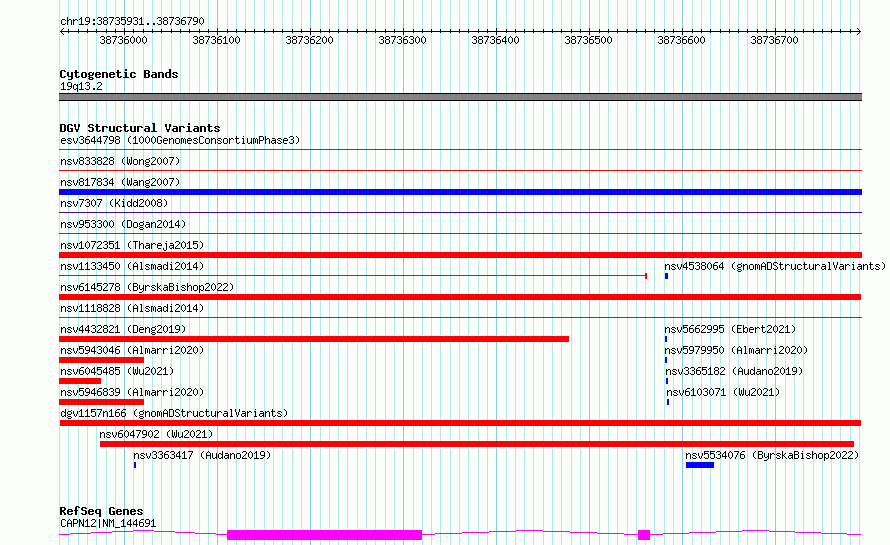Click the ruler's left arrow end

(x=62, y=32)
